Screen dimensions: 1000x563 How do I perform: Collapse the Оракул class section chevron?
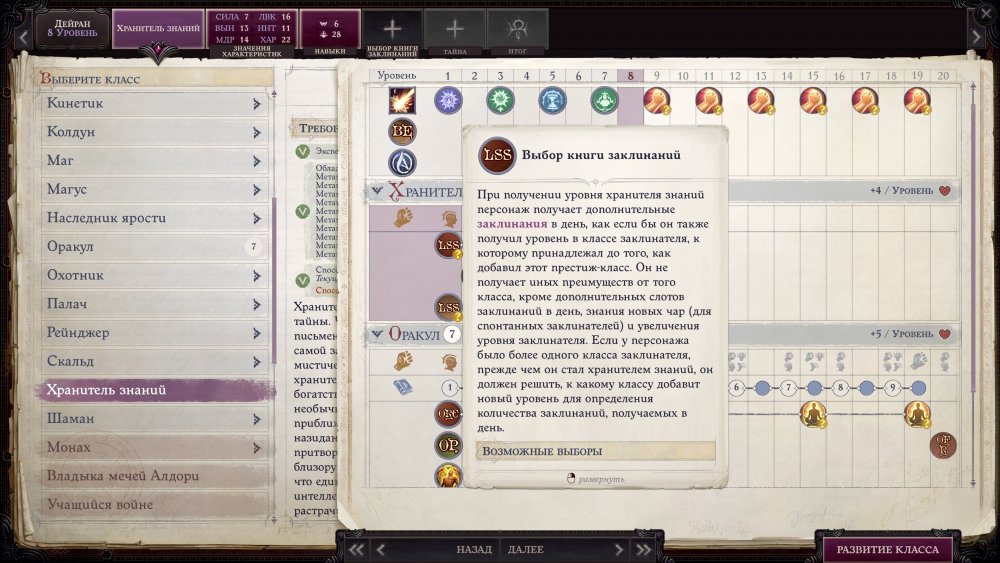[376, 334]
